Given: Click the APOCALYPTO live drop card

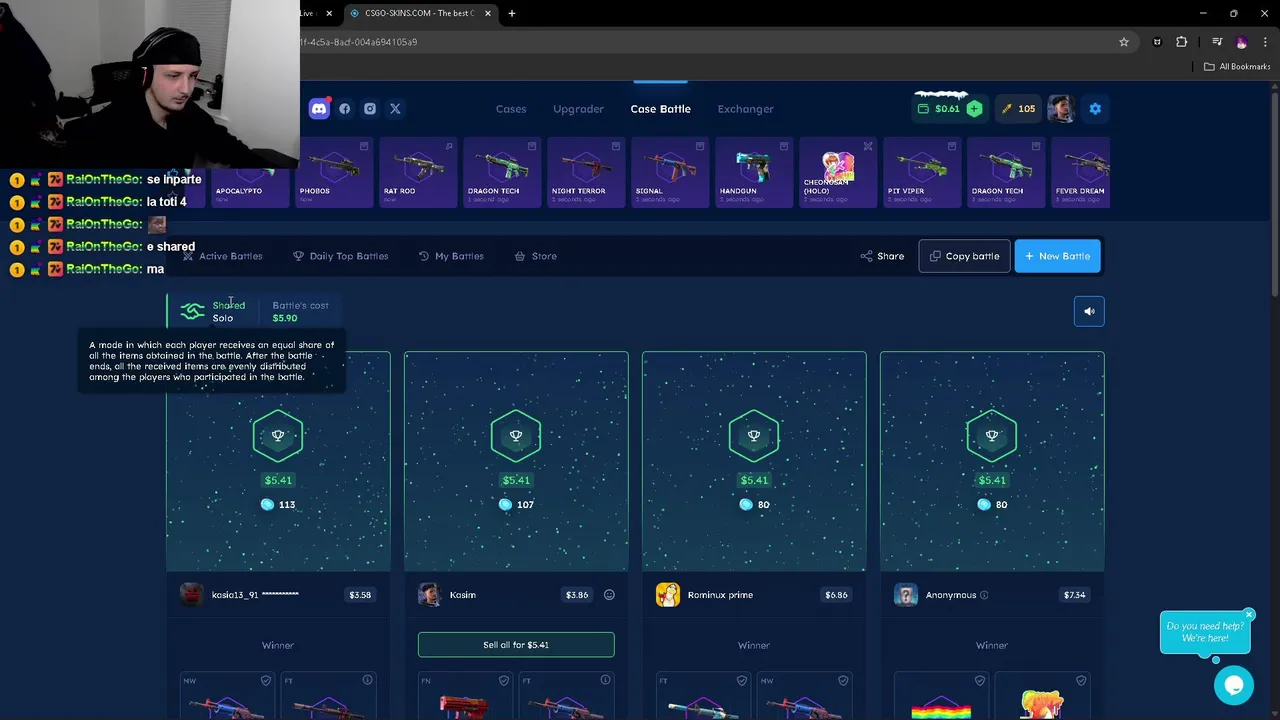Looking at the screenshot, I should pyautogui.click(x=248, y=173).
